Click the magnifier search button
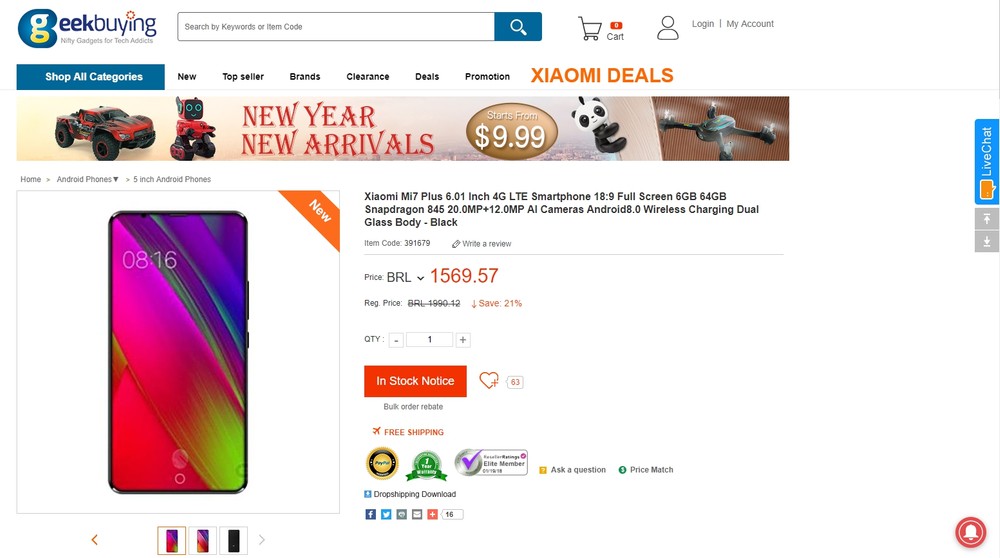The image size is (1000, 558). [x=518, y=27]
